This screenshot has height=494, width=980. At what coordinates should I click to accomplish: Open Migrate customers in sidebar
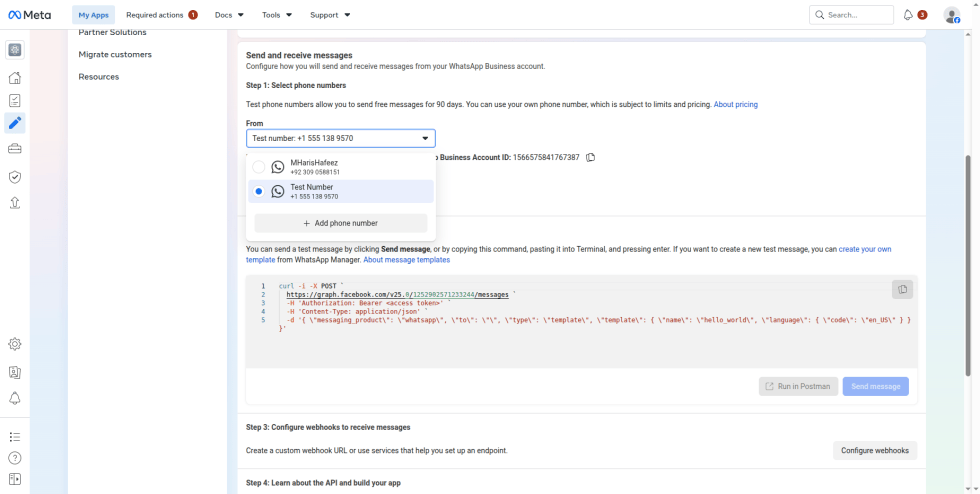(x=115, y=54)
